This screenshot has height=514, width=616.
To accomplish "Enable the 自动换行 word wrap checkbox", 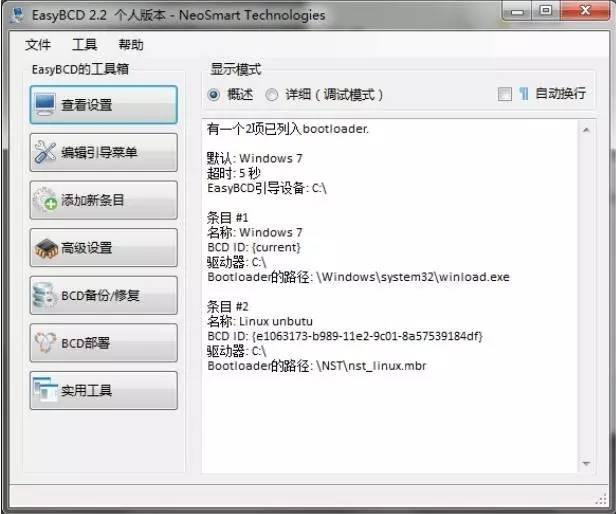I will coord(505,94).
